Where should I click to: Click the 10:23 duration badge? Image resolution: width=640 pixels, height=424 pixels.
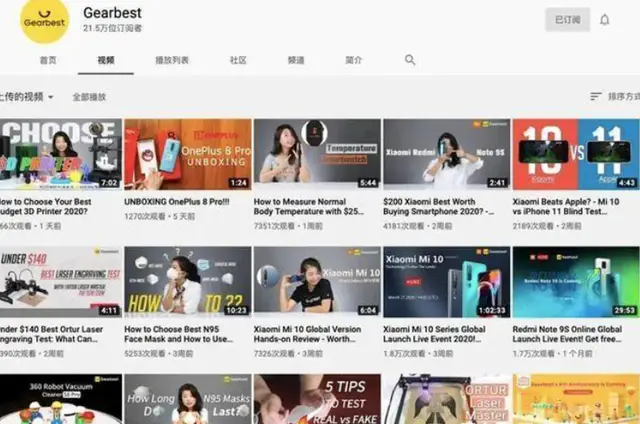pyautogui.click(x=236, y=310)
